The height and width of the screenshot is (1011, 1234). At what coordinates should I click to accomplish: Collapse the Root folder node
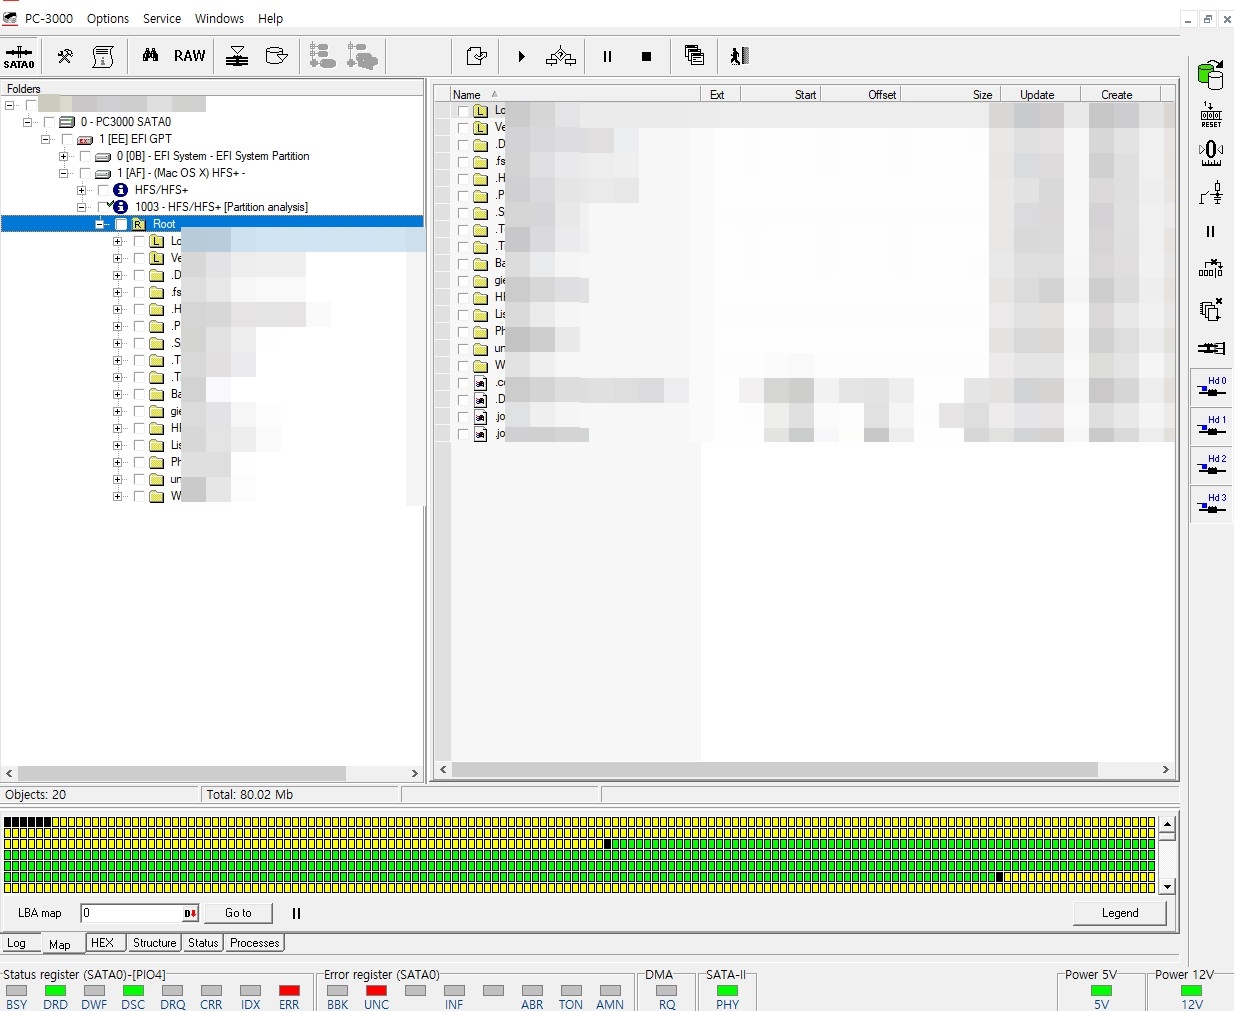[x=100, y=224]
